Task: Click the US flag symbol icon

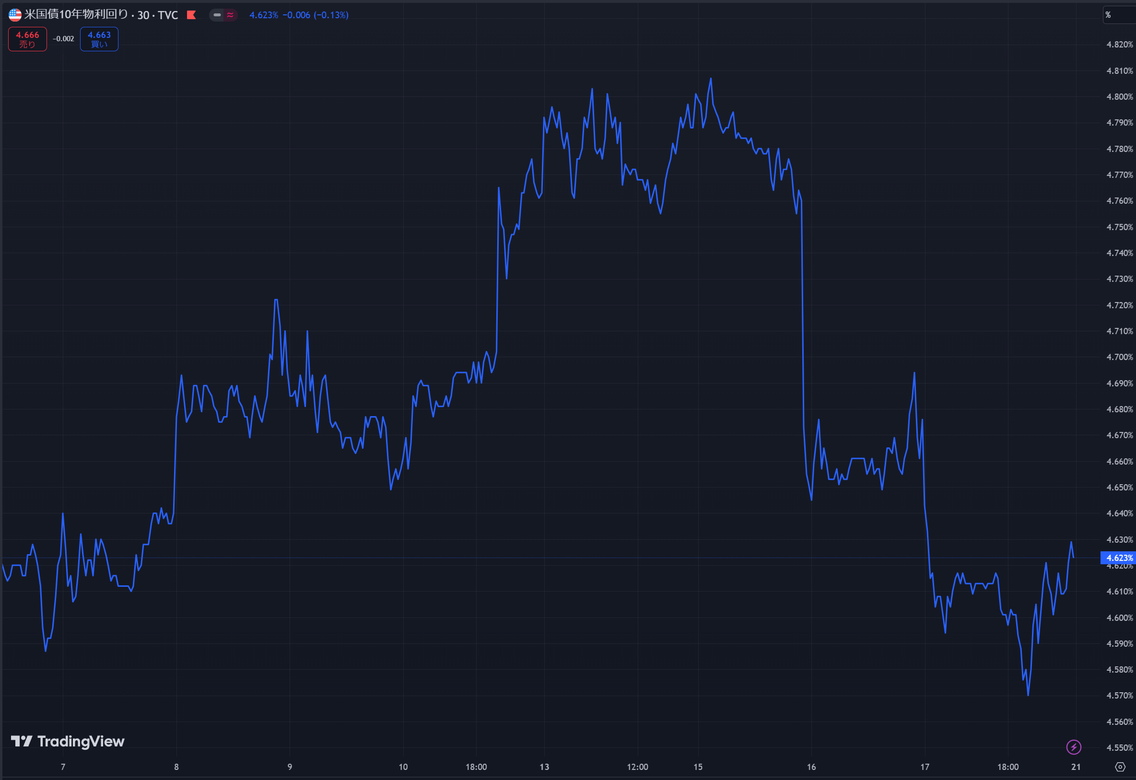Action: pyautogui.click(x=15, y=15)
